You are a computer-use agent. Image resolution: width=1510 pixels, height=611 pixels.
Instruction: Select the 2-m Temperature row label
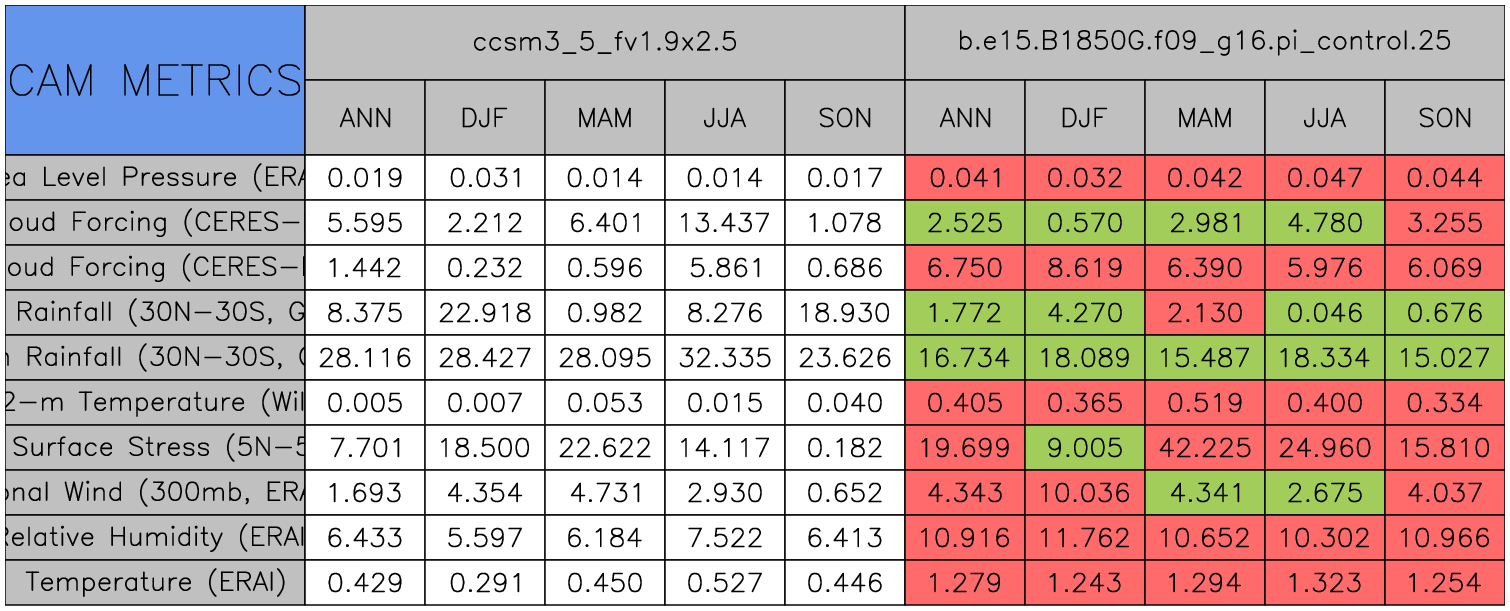point(155,402)
